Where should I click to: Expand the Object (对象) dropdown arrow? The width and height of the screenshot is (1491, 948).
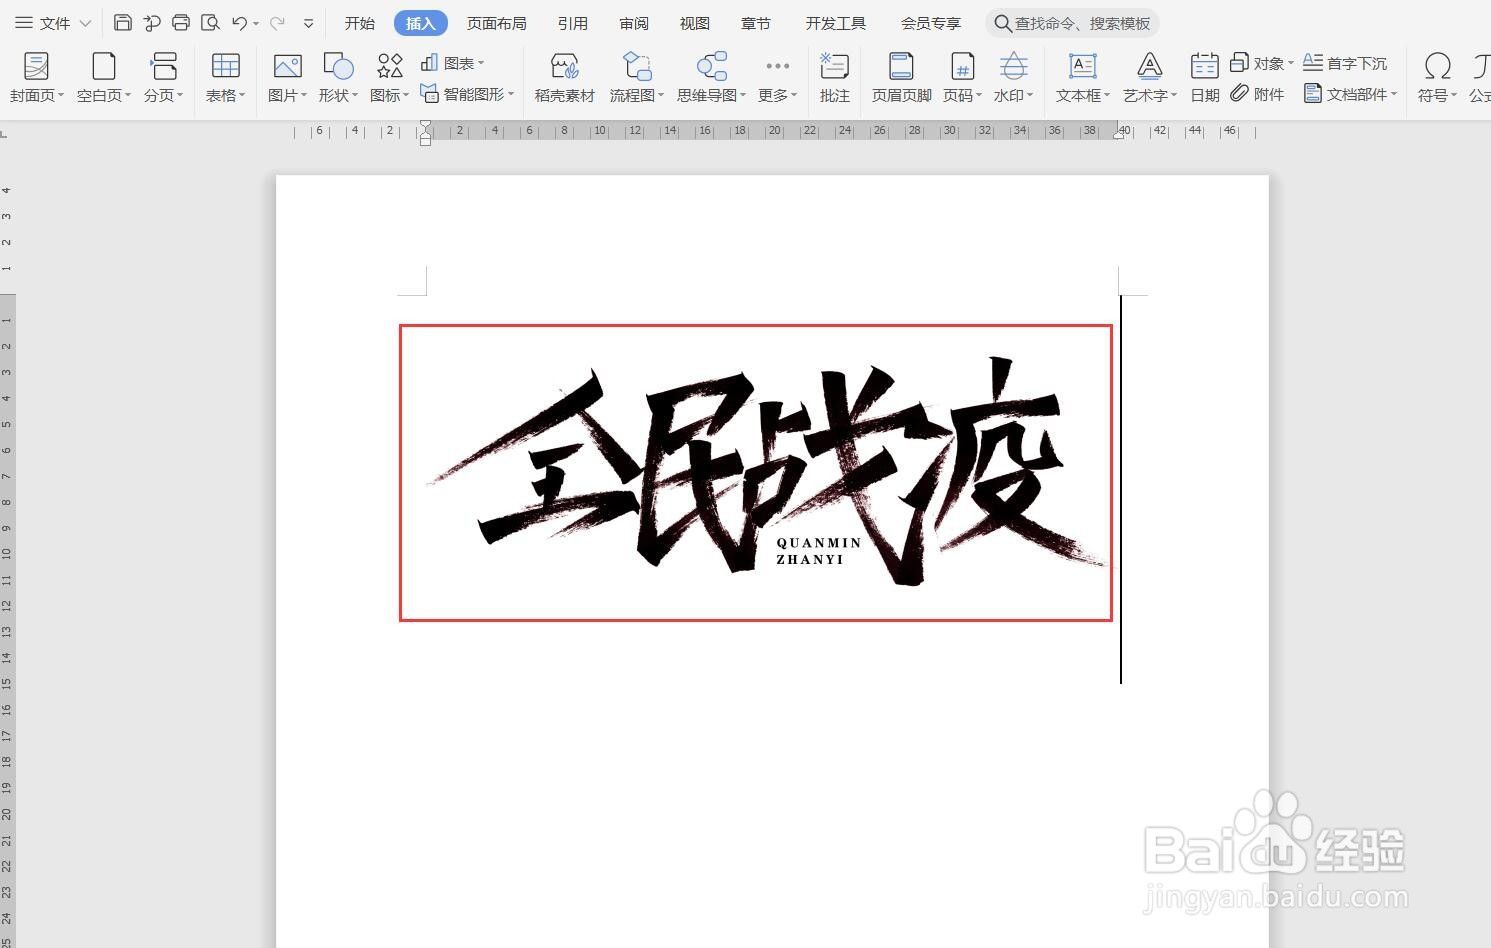[x=1291, y=63]
